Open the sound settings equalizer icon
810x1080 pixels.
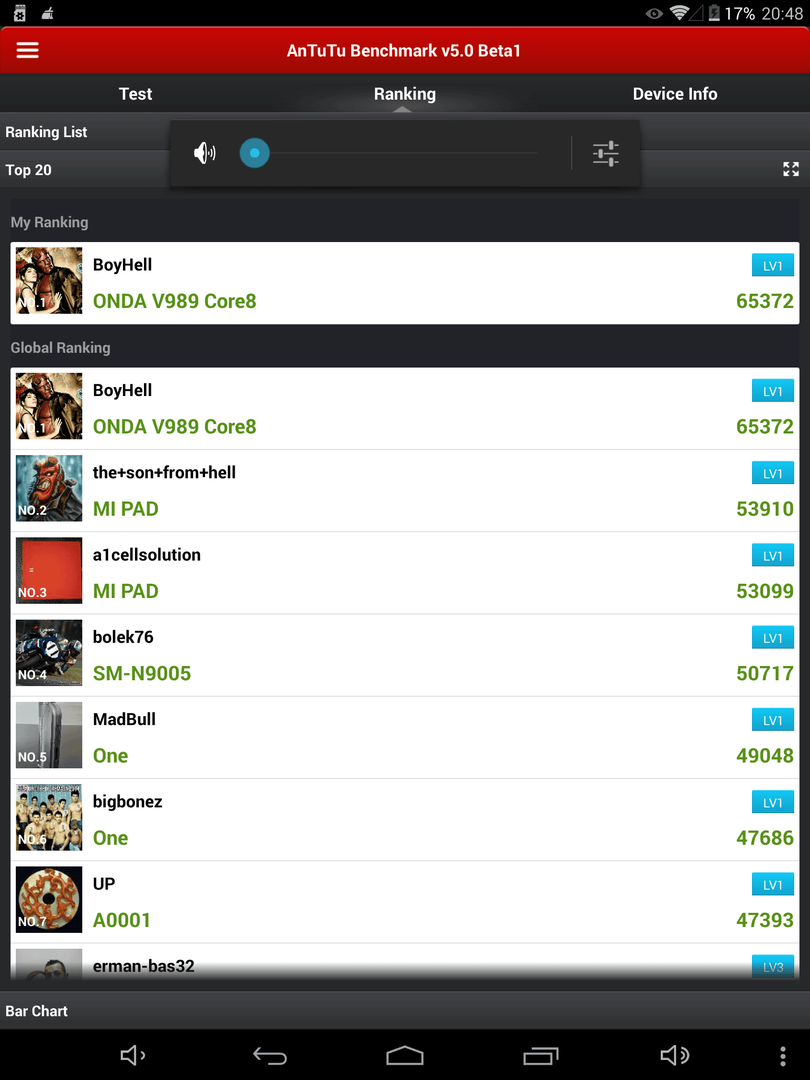(x=605, y=153)
